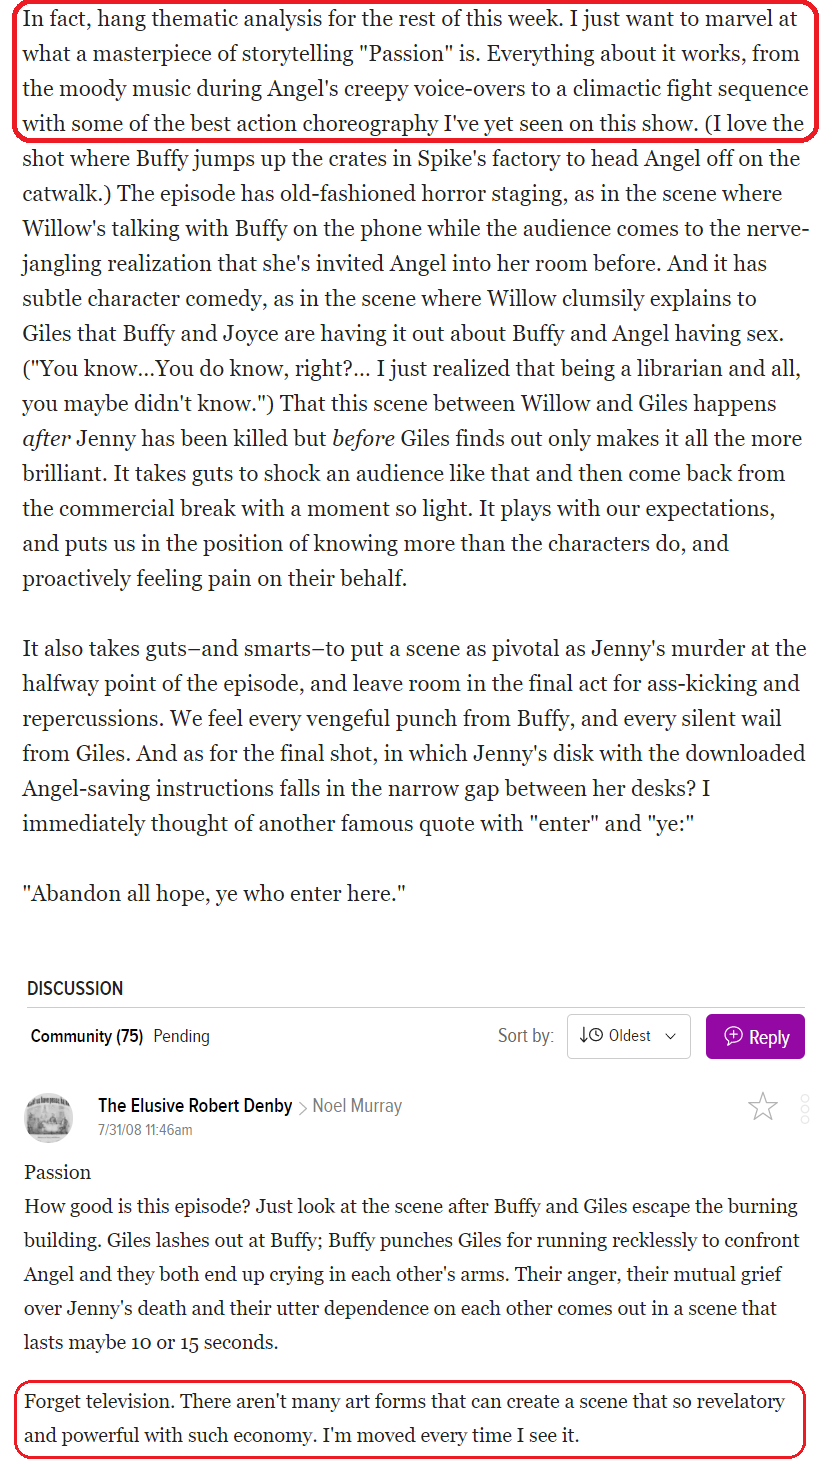840x1464 pixels.
Task: Star the Elusive Robert Denby comment
Action: pyautogui.click(x=763, y=1106)
